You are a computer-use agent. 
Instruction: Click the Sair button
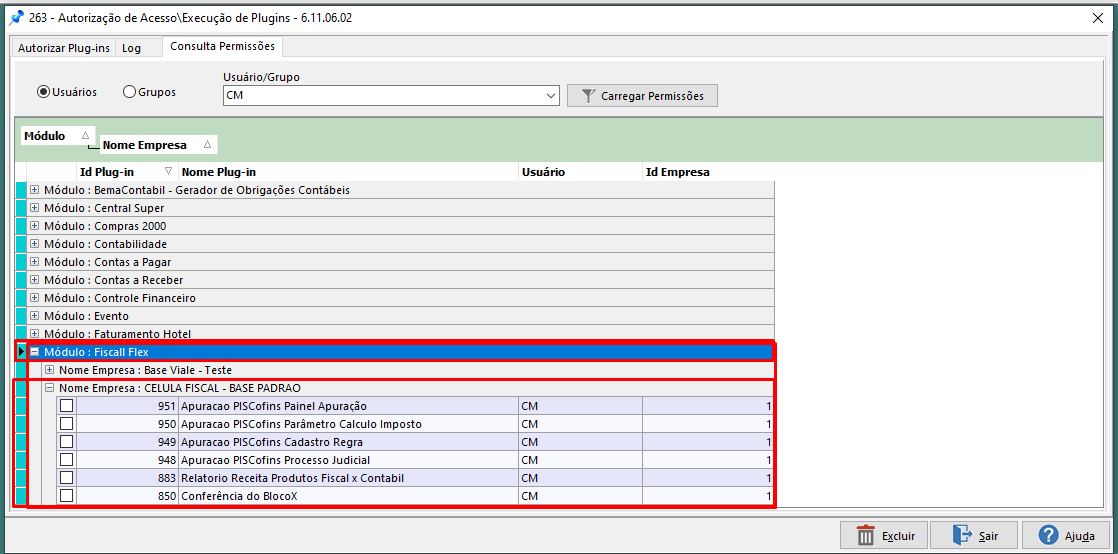click(x=973, y=535)
